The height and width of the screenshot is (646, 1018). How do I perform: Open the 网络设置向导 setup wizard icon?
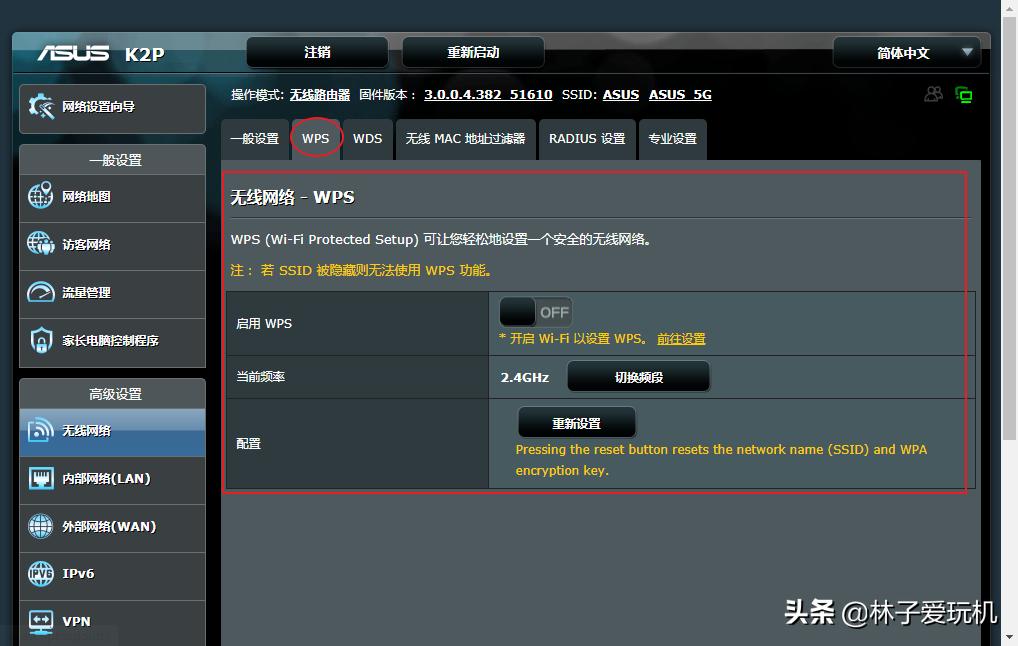tap(40, 108)
